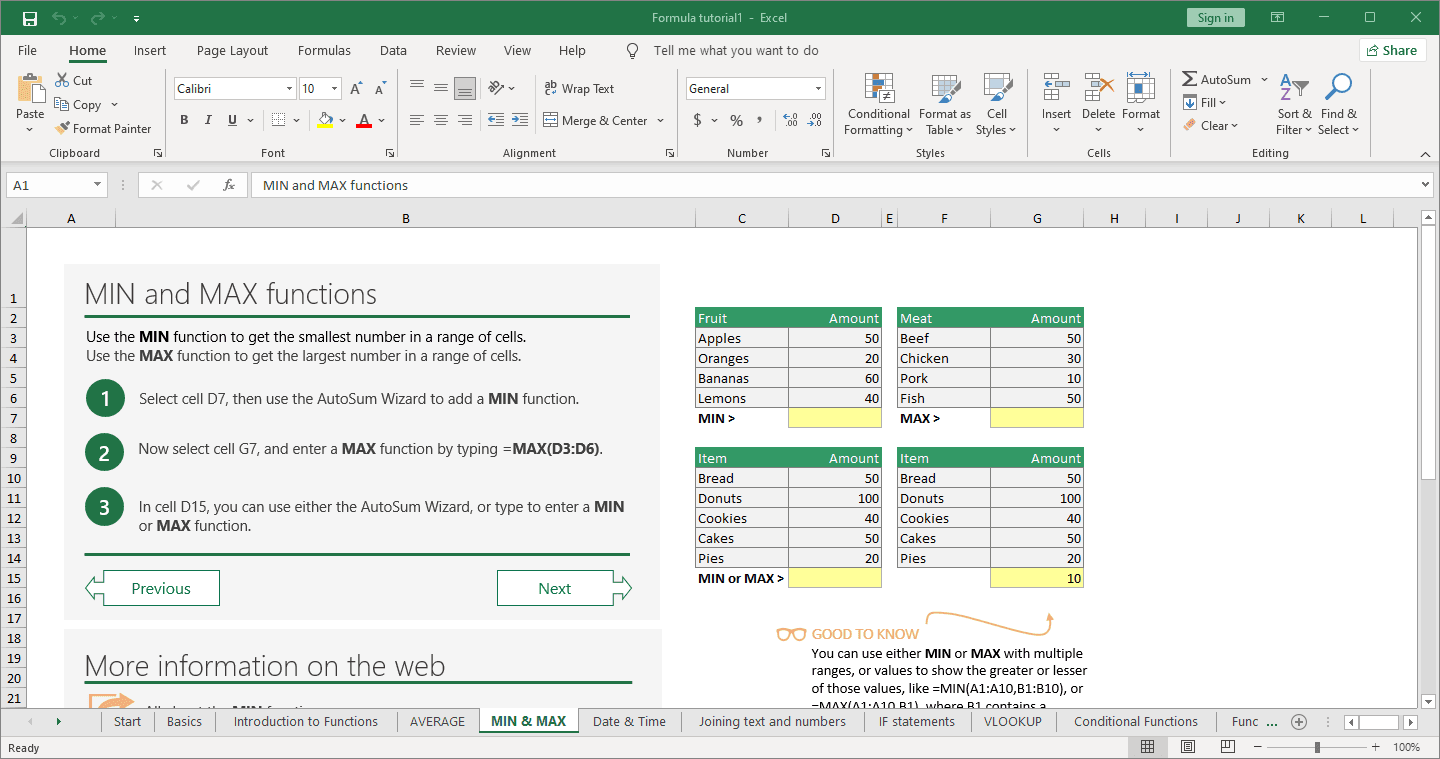1440x759 pixels.
Task: Click the Increase Font Size icon
Action: (355, 89)
